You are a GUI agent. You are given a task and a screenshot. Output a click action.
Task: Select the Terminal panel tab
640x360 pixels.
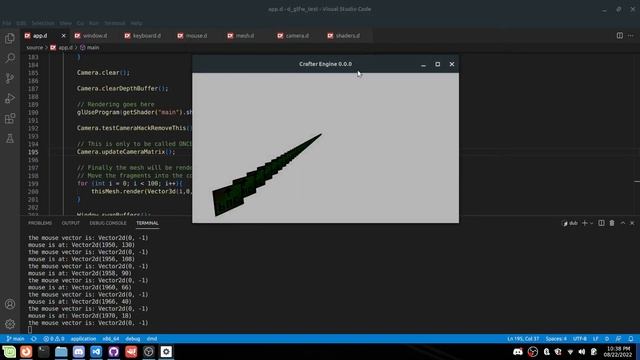(x=147, y=223)
